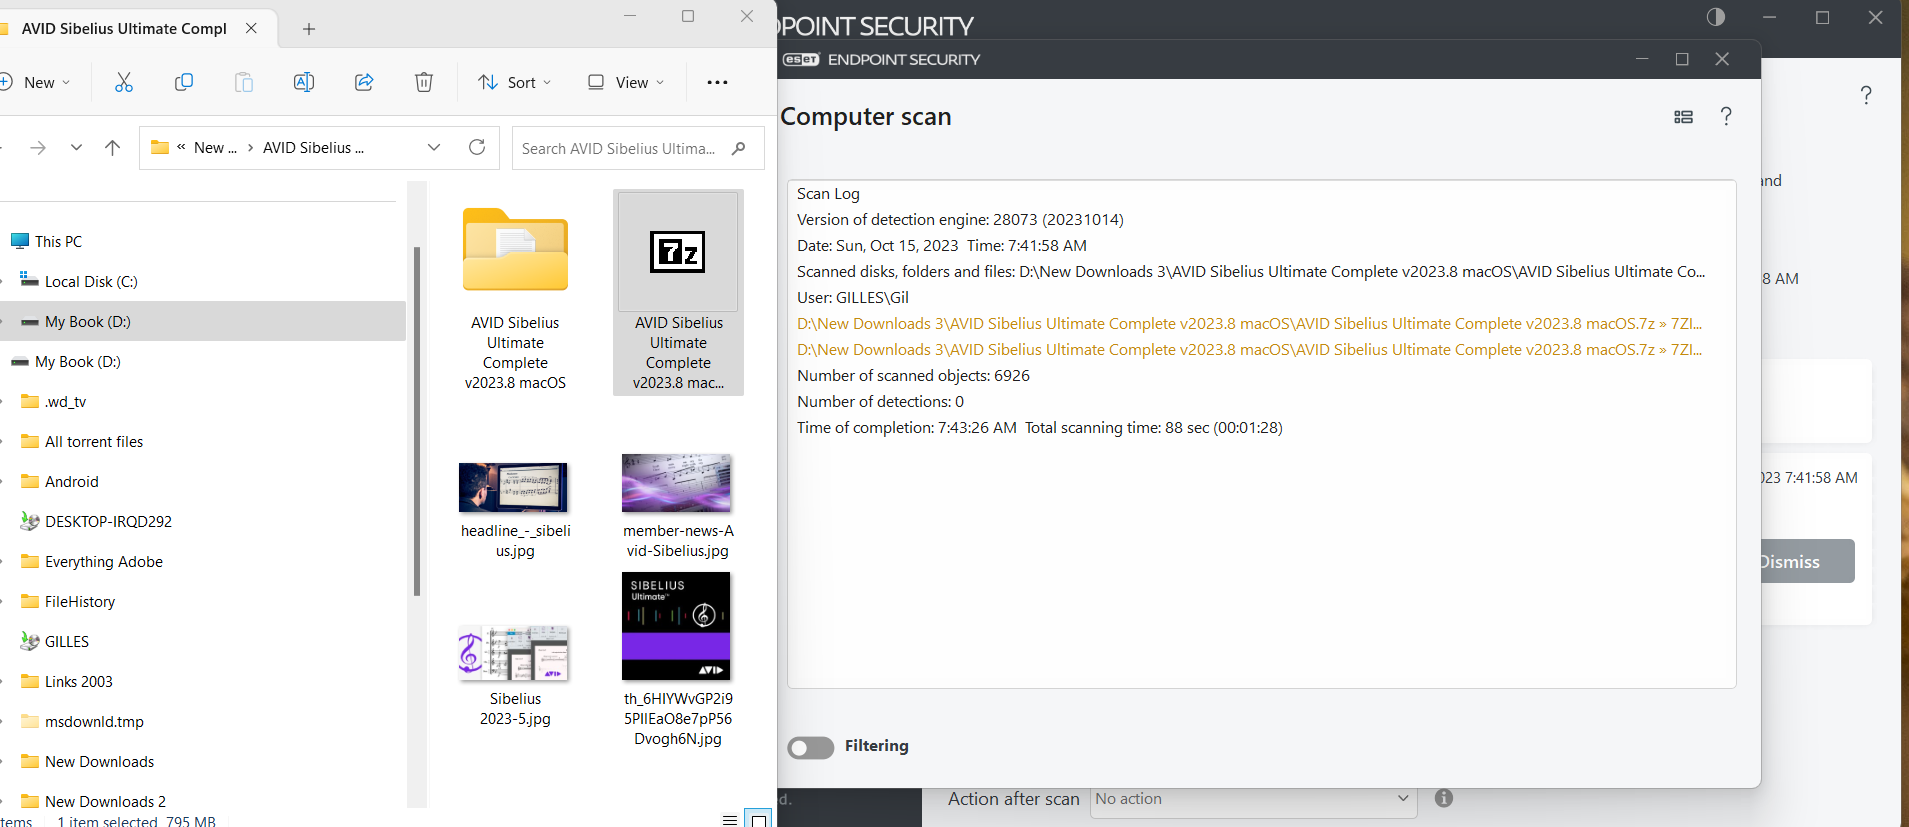Open the View menu in Explorer
Screen dimensions: 1909x827
click(x=625, y=82)
